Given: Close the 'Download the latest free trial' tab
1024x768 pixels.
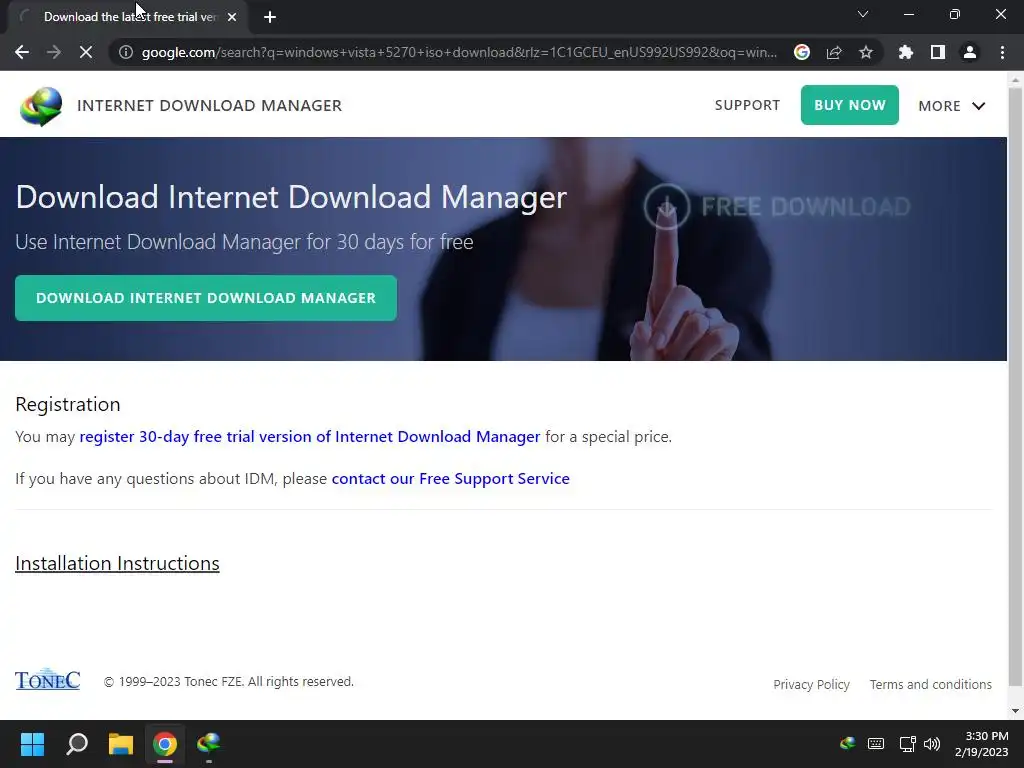Looking at the screenshot, I should pos(232,17).
